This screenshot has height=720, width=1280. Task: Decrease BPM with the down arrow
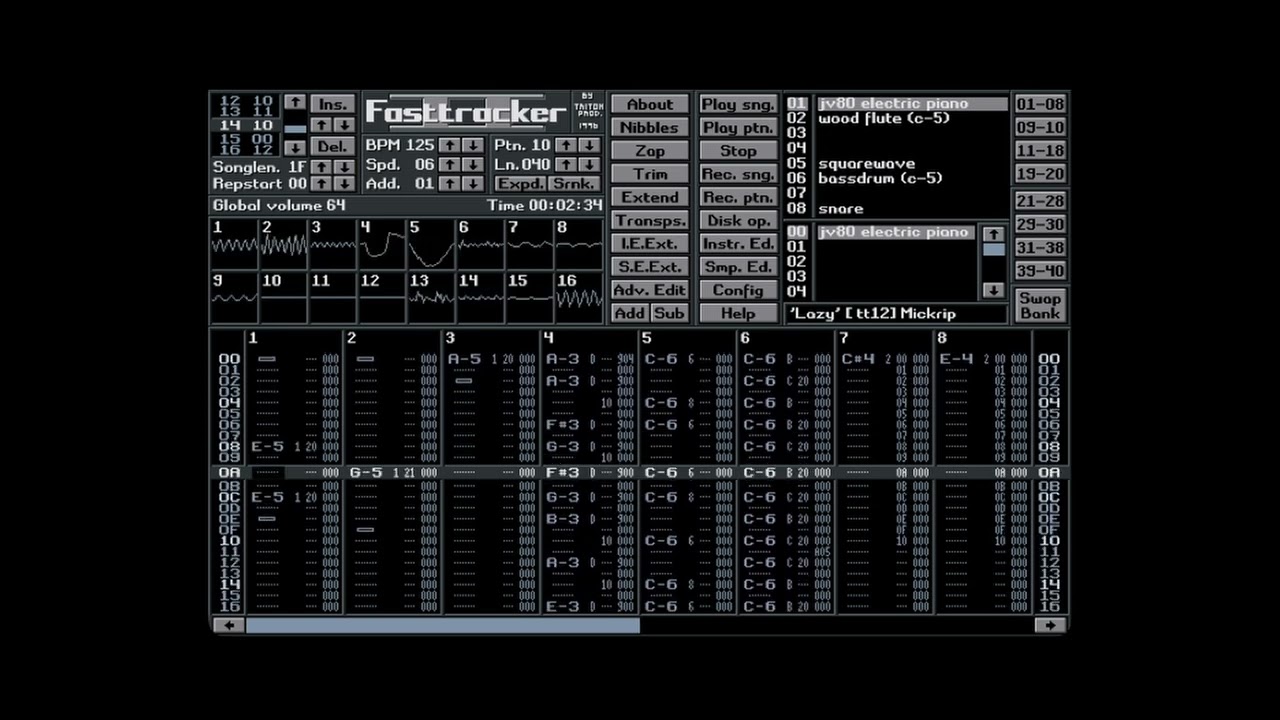pos(472,146)
